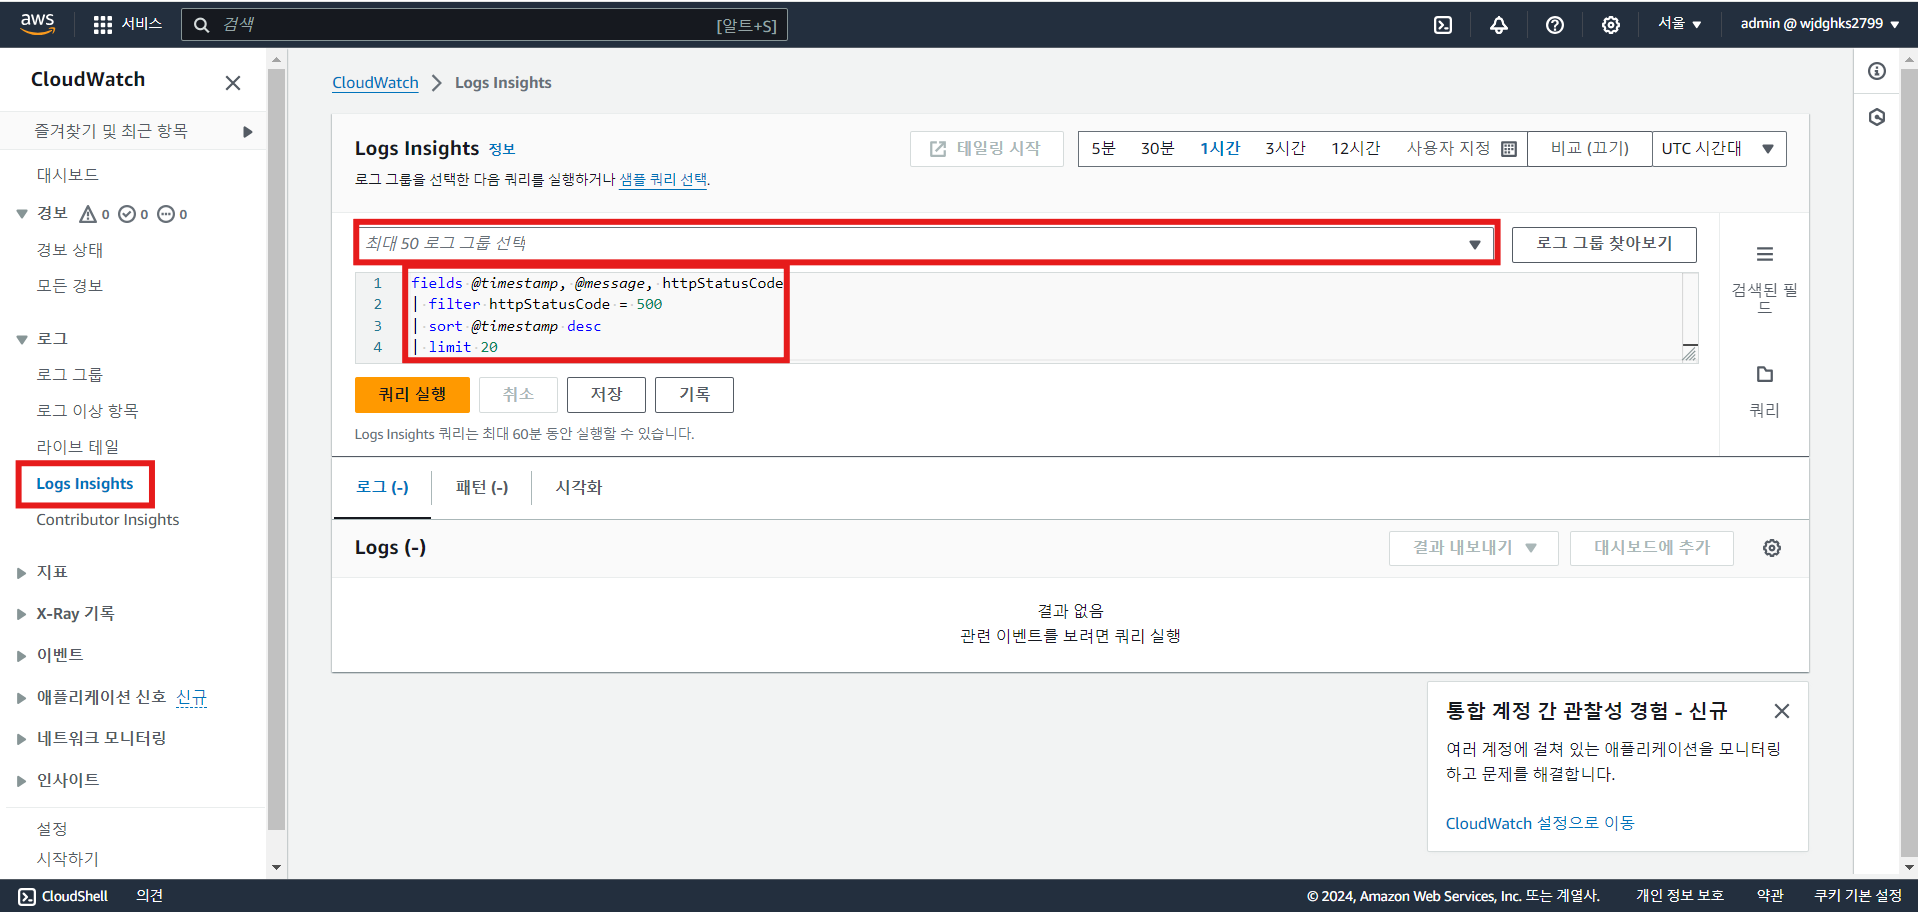Click the 테일링 시작 button
This screenshot has height=912, width=1918.
point(986,149)
